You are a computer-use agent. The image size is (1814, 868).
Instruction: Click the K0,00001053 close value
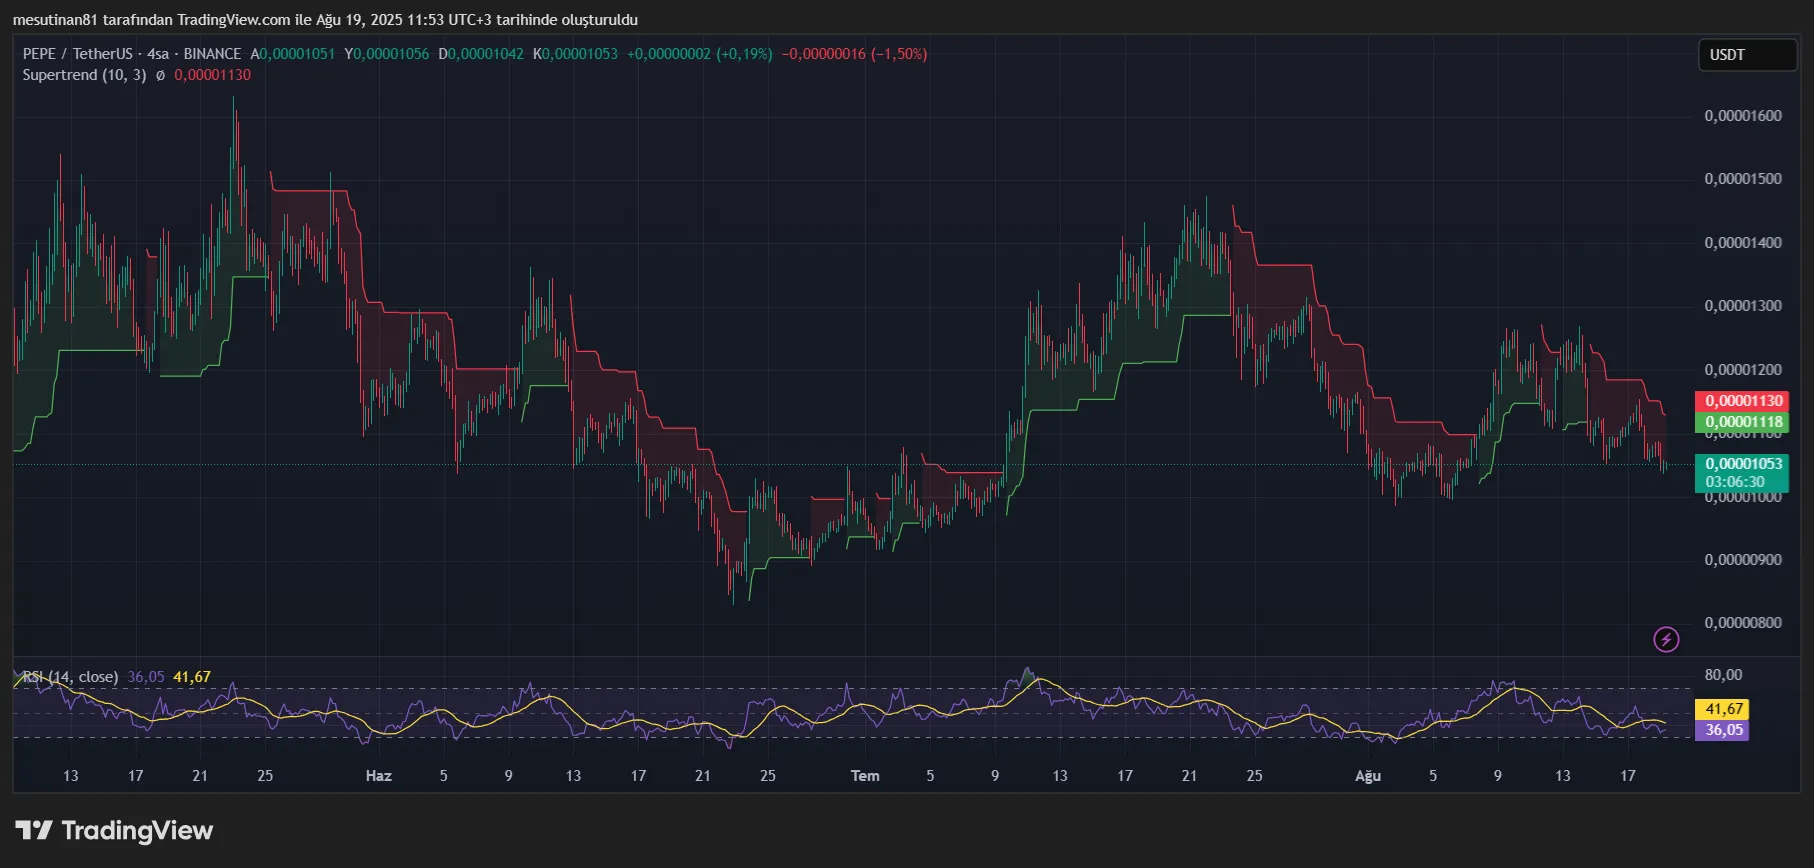pos(575,54)
